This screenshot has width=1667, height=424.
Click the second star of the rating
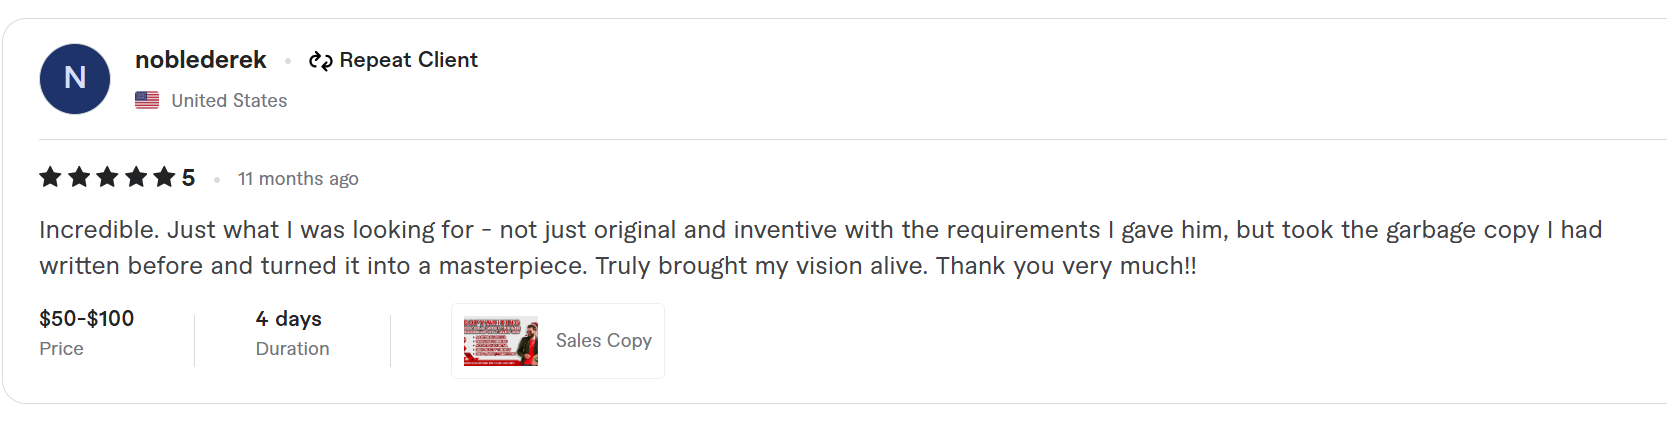click(x=79, y=178)
